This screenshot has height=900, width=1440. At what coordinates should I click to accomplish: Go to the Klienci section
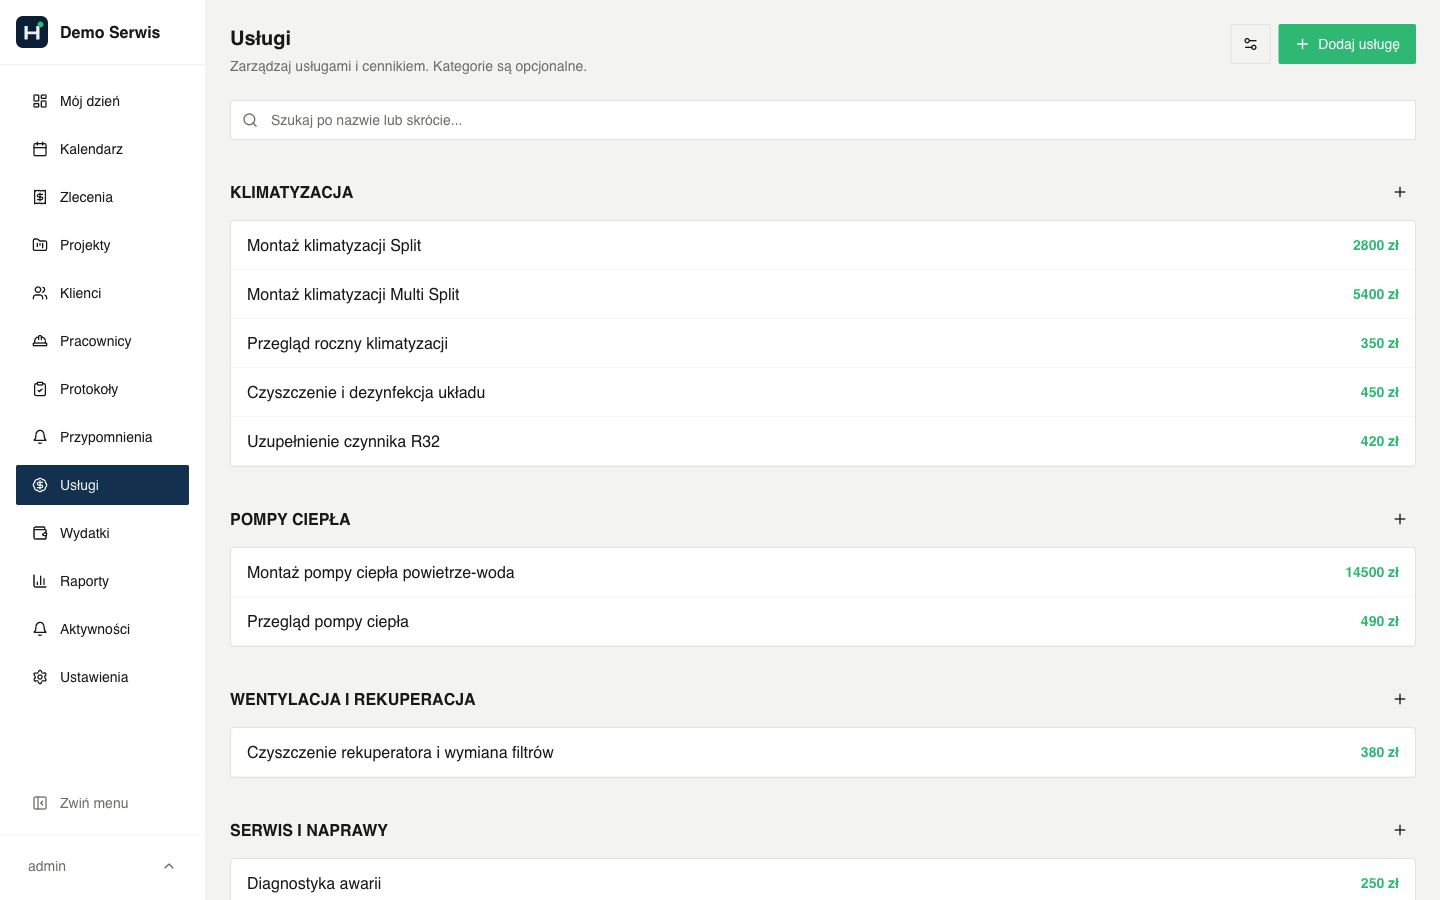coord(102,293)
